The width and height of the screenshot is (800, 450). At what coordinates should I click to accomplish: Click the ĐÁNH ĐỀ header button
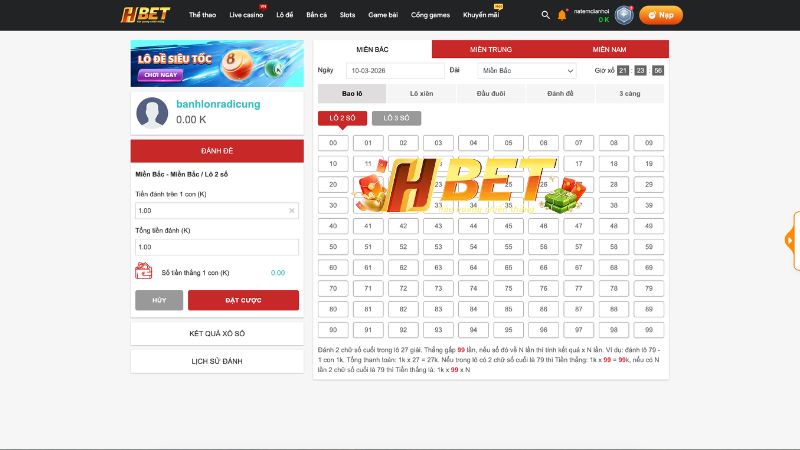click(x=217, y=151)
